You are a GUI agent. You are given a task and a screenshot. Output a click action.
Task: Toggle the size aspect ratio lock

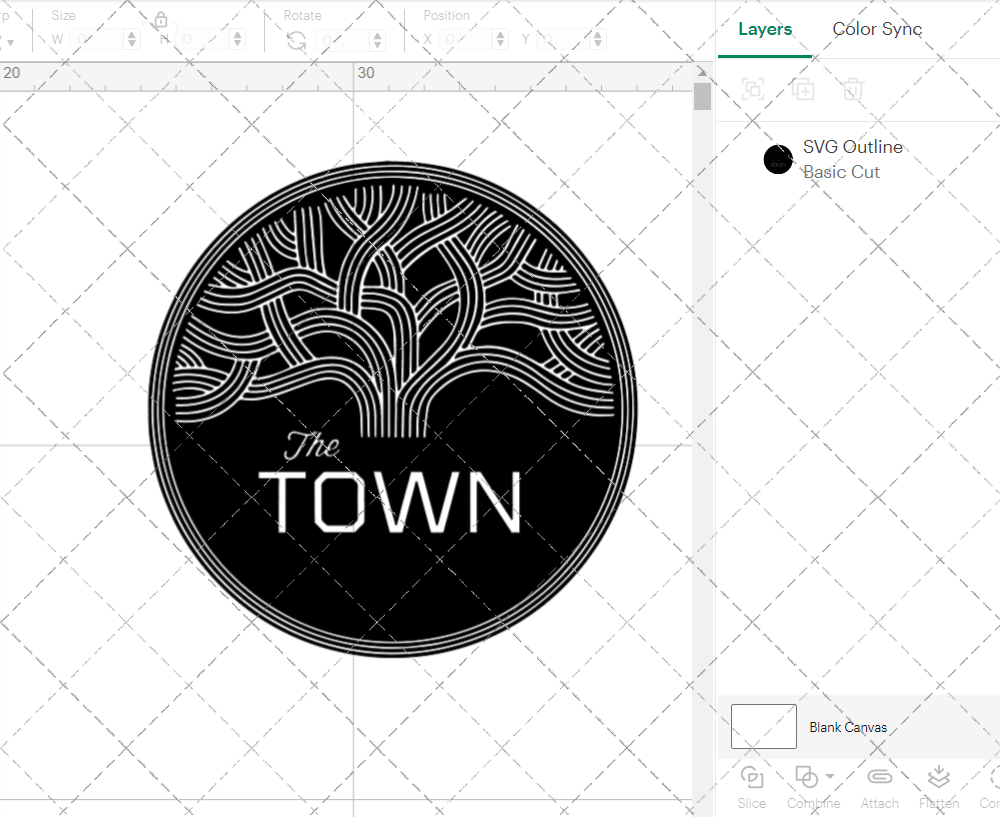point(161,21)
